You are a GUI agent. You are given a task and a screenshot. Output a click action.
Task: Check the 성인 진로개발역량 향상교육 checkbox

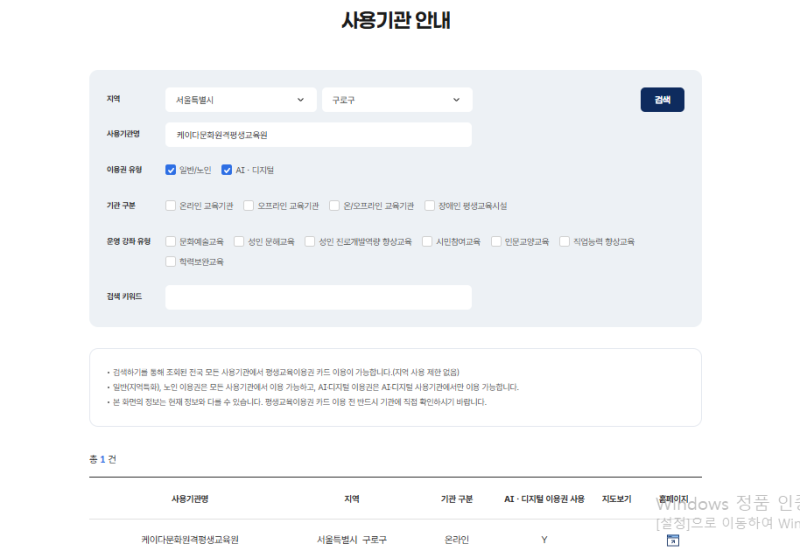[310, 241]
